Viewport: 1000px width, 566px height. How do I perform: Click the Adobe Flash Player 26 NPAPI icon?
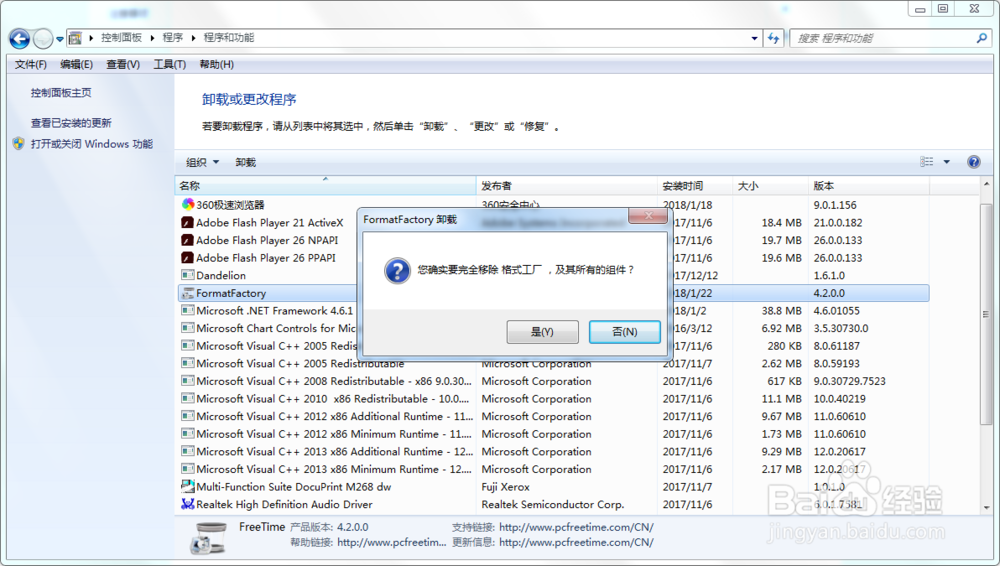pos(188,240)
